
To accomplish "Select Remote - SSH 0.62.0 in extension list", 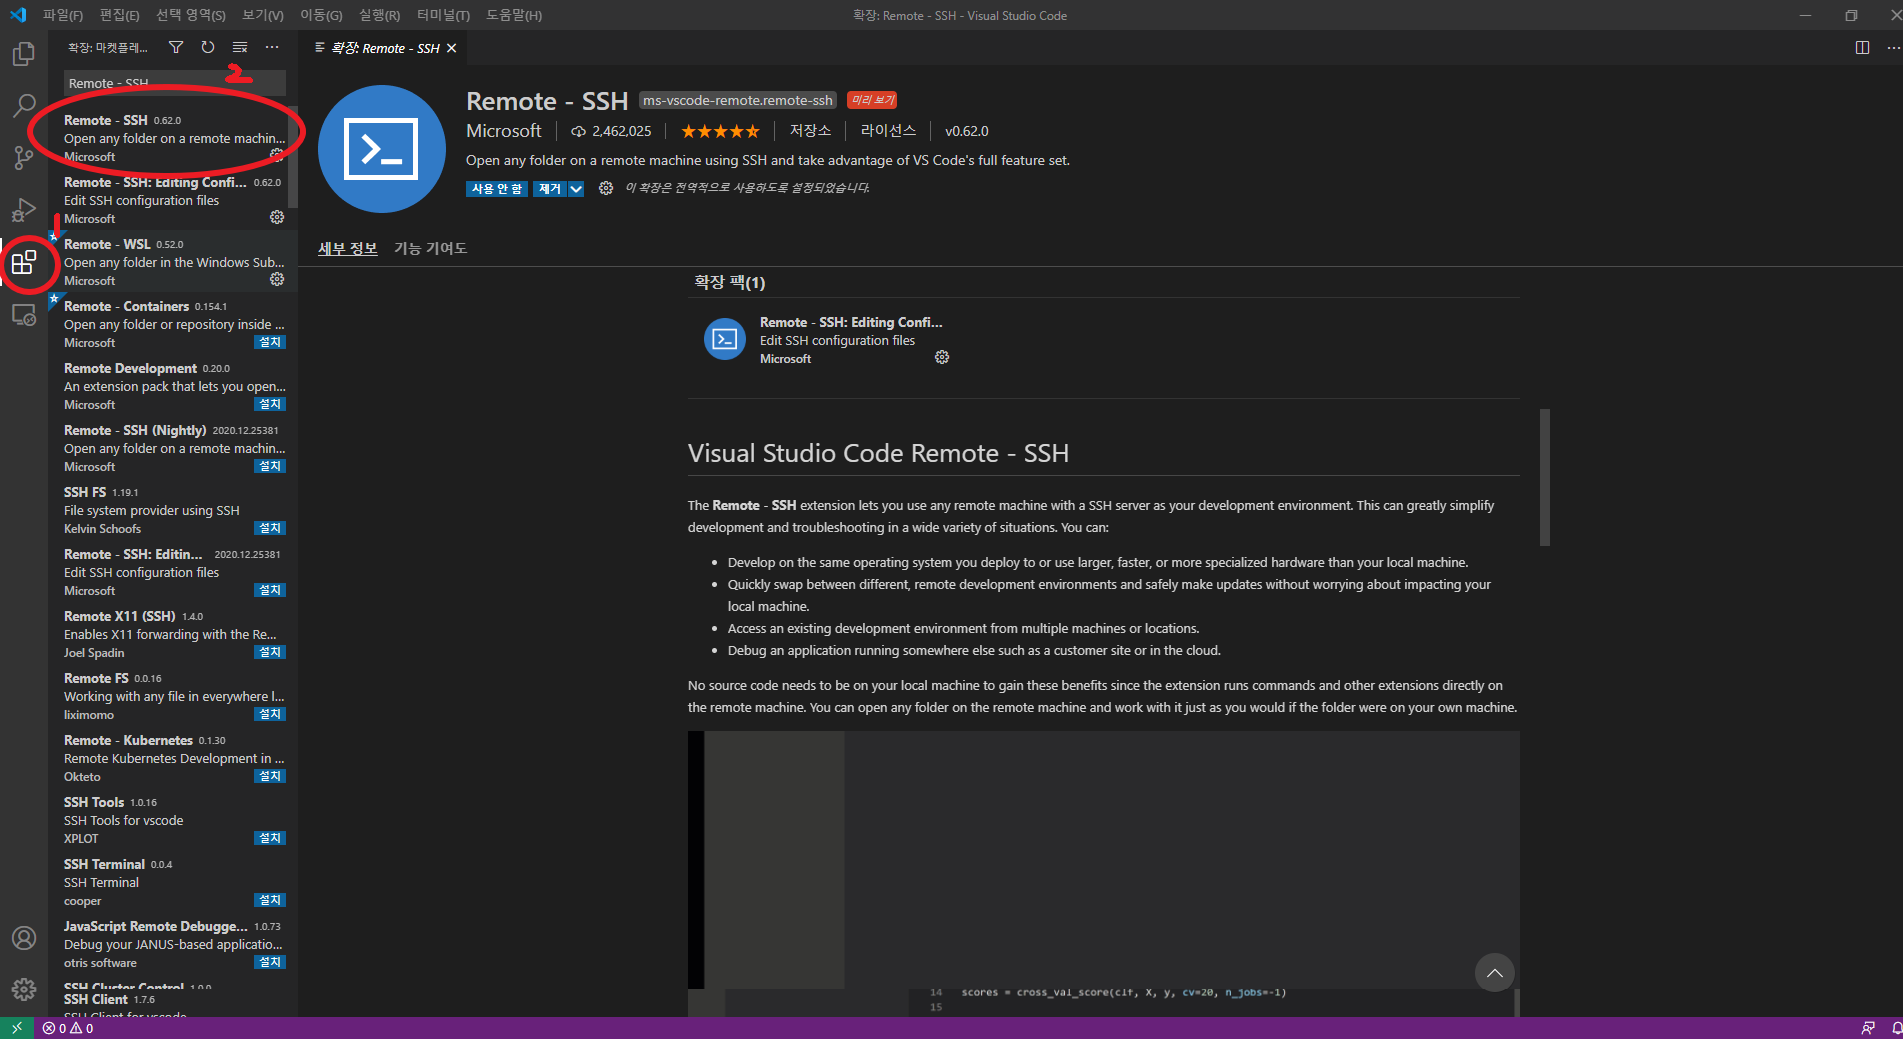I will coord(172,138).
